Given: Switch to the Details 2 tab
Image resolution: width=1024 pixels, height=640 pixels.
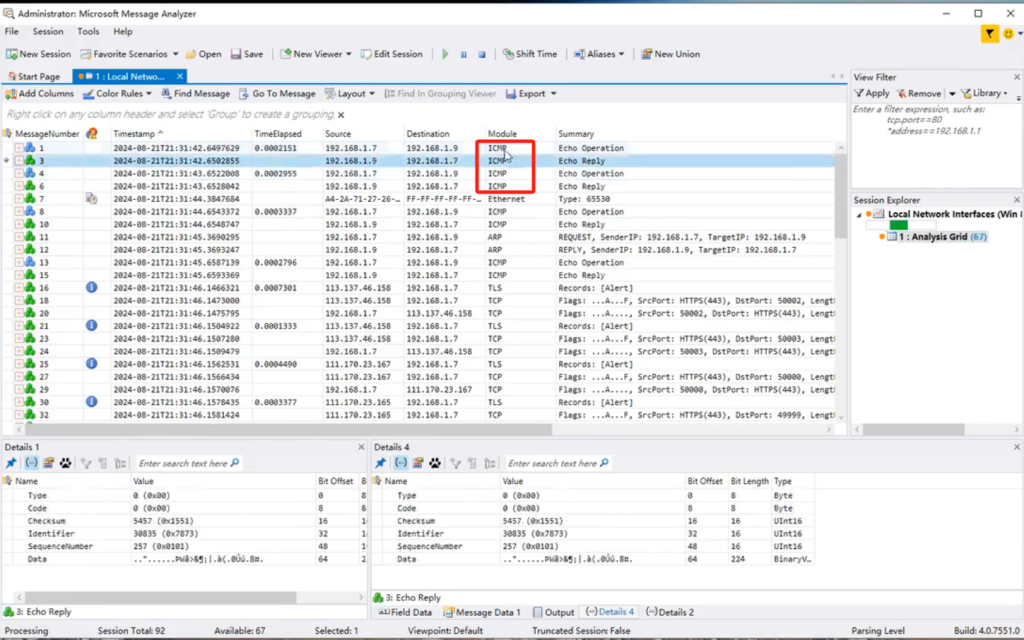Looking at the screenshot, I should point(670,613).
